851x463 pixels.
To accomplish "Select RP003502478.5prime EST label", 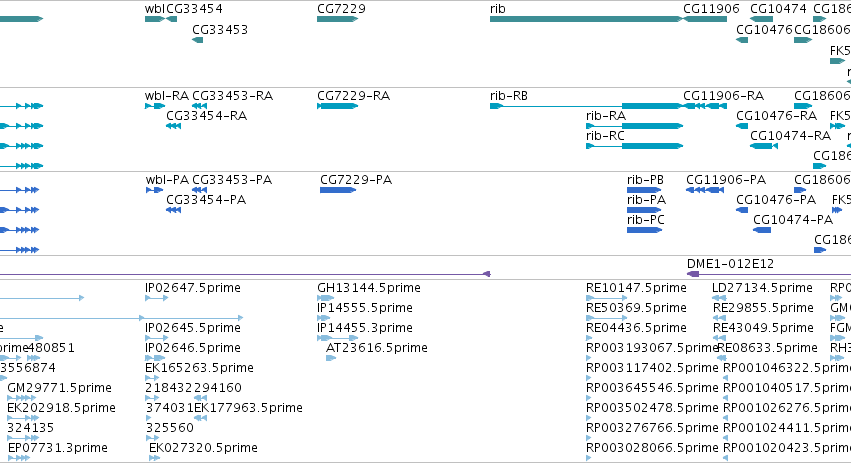I will point(652,409).
